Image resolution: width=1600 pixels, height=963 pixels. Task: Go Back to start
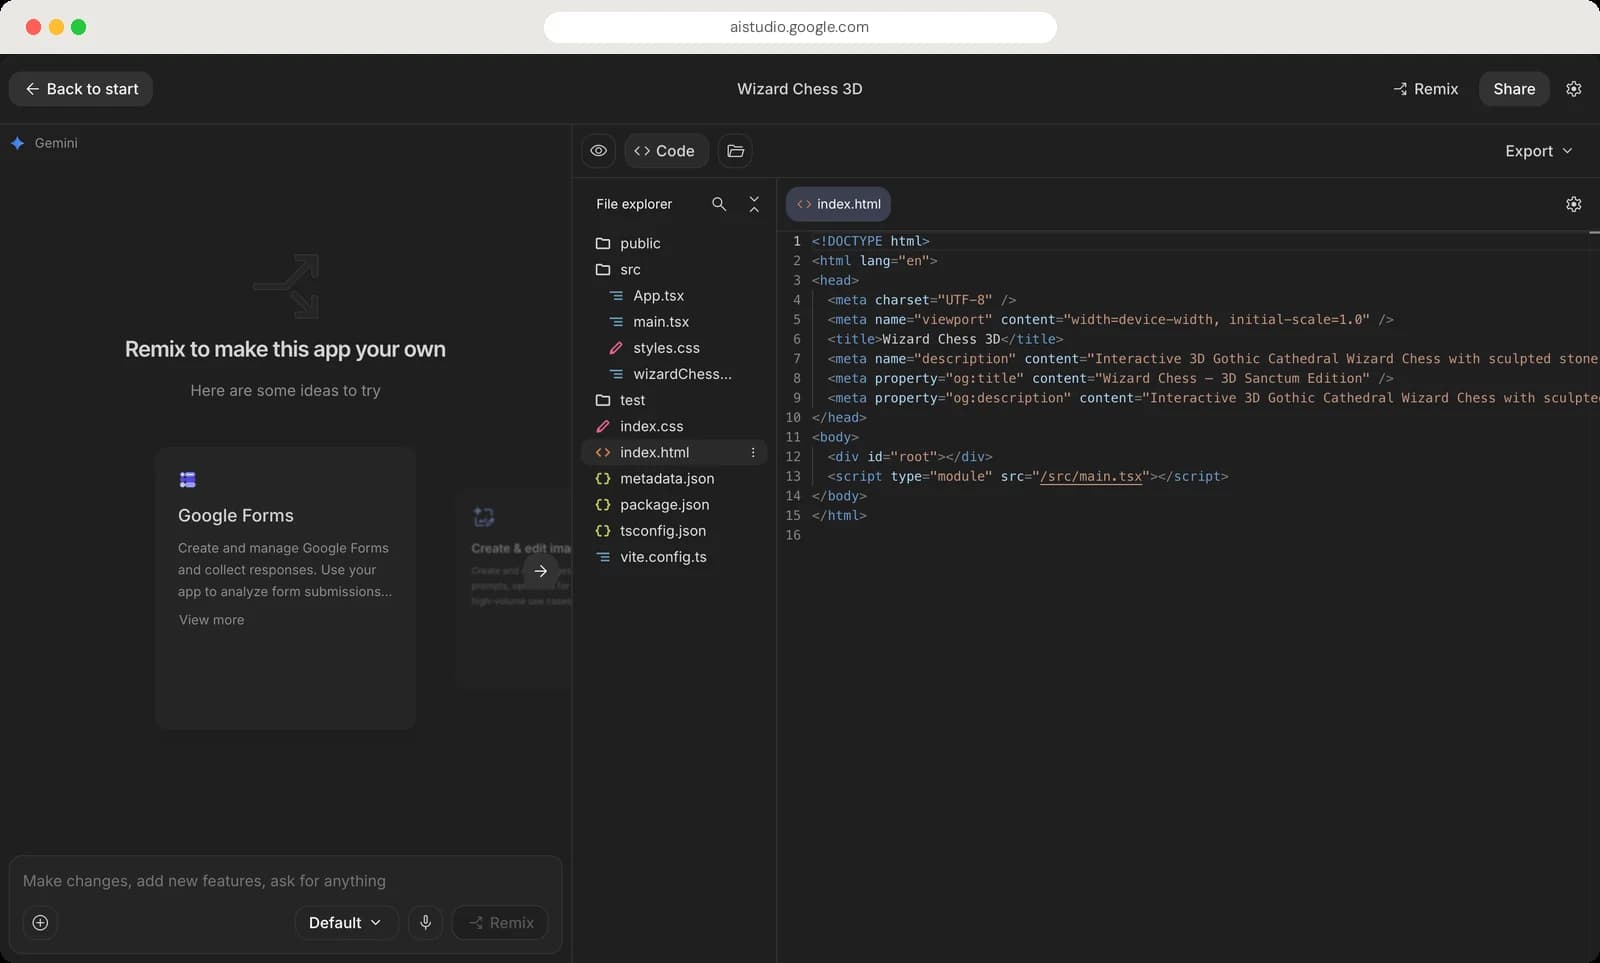81,89
